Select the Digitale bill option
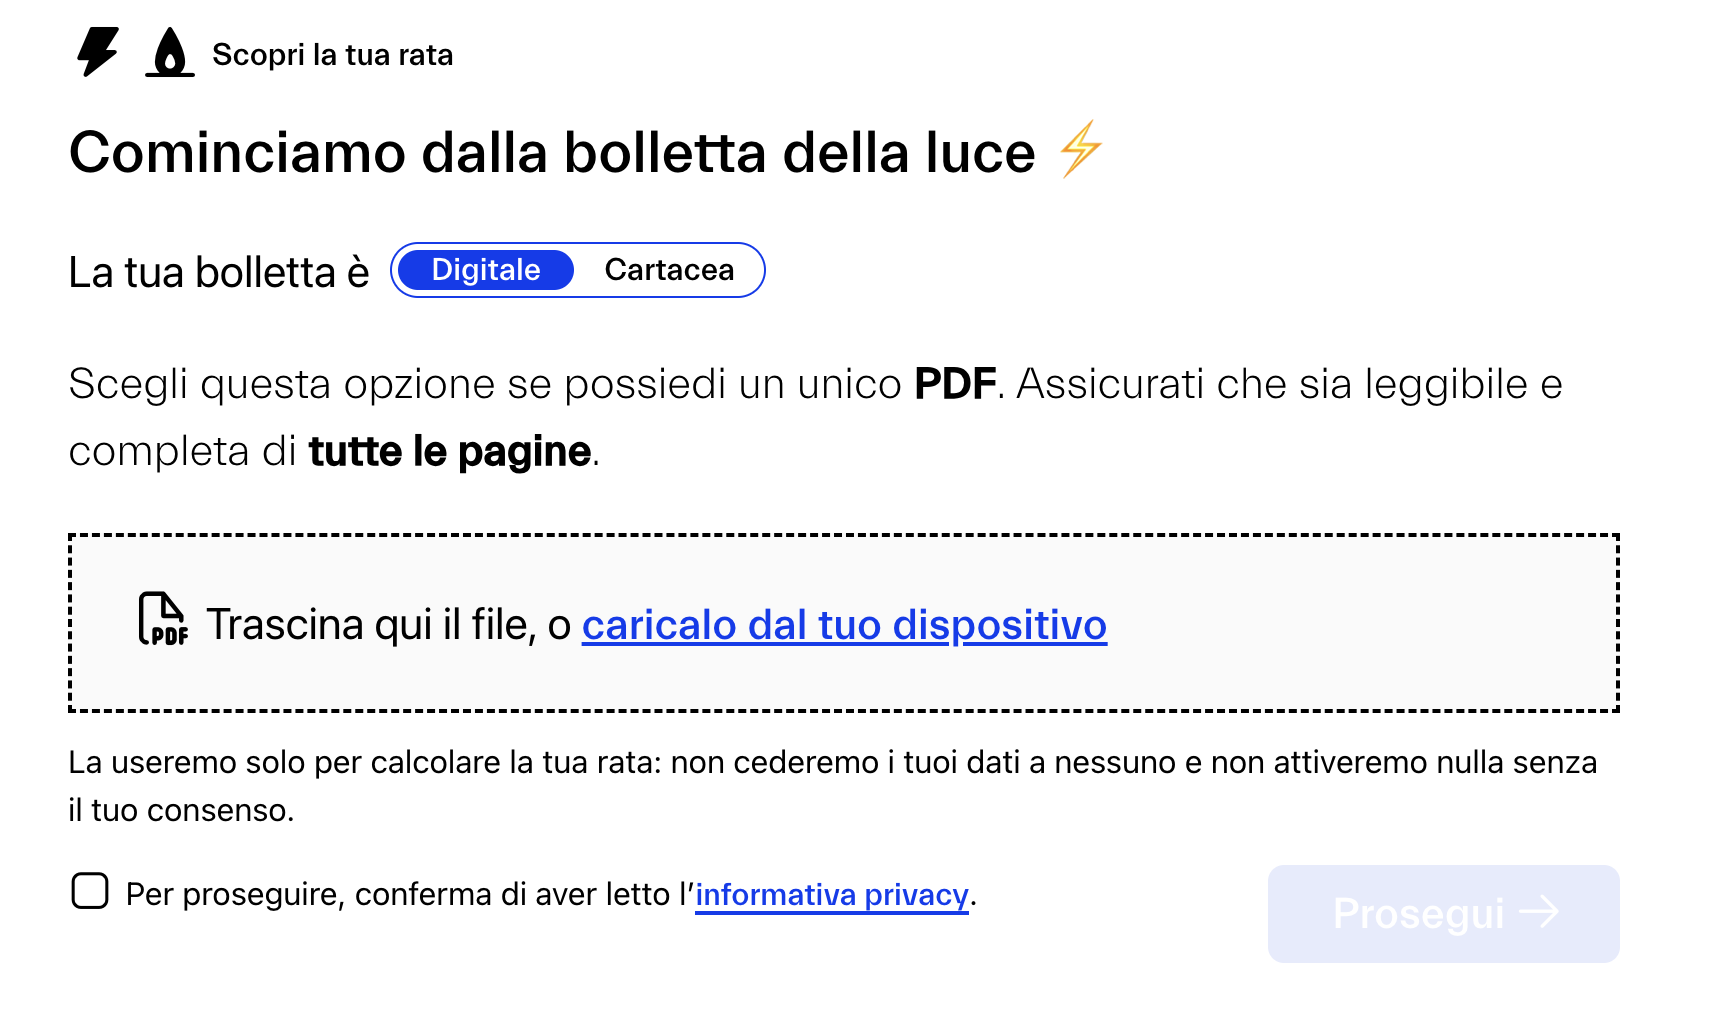Viewport: 1714px width, 1022px height. (x=485, y=270)
